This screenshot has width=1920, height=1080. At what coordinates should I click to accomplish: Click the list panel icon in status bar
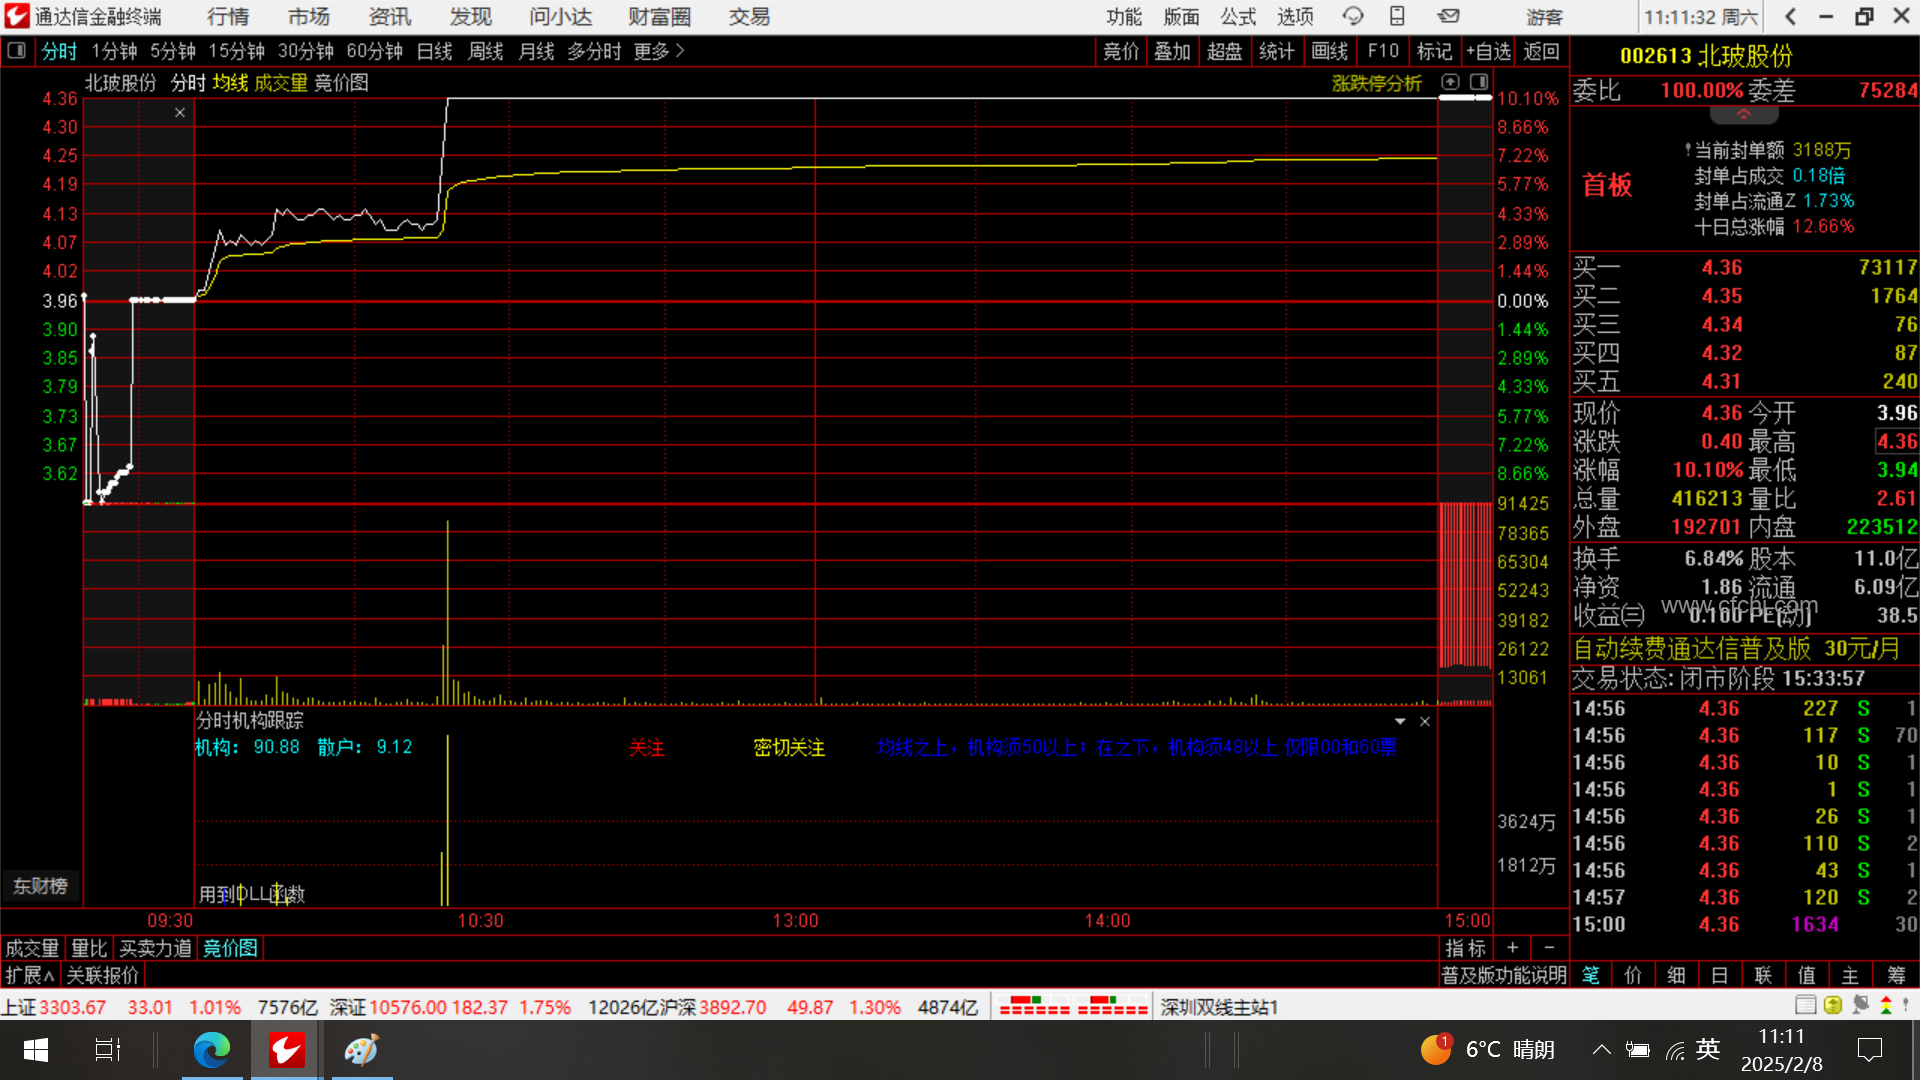click(1805, 1006)
